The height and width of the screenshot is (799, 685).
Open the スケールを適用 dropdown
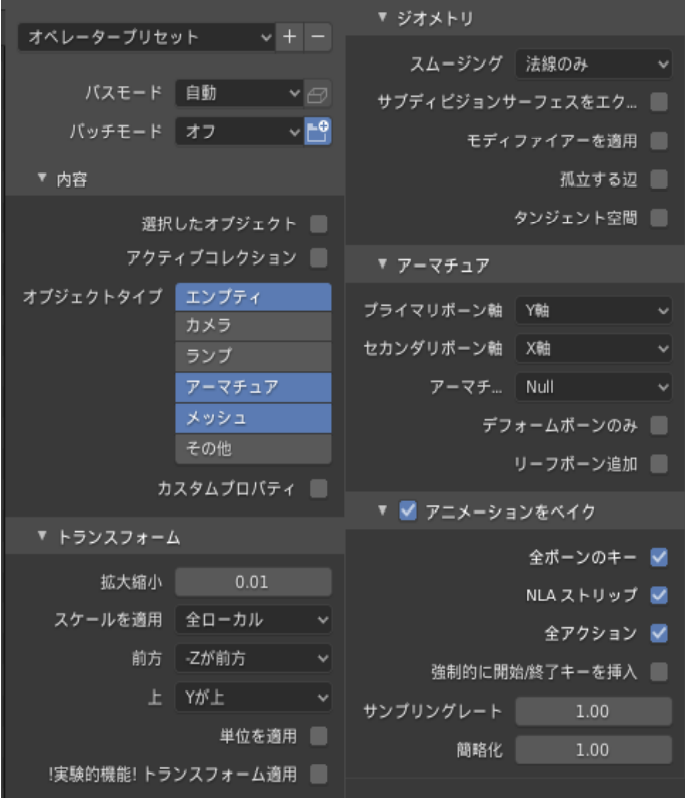click(253, 620)
